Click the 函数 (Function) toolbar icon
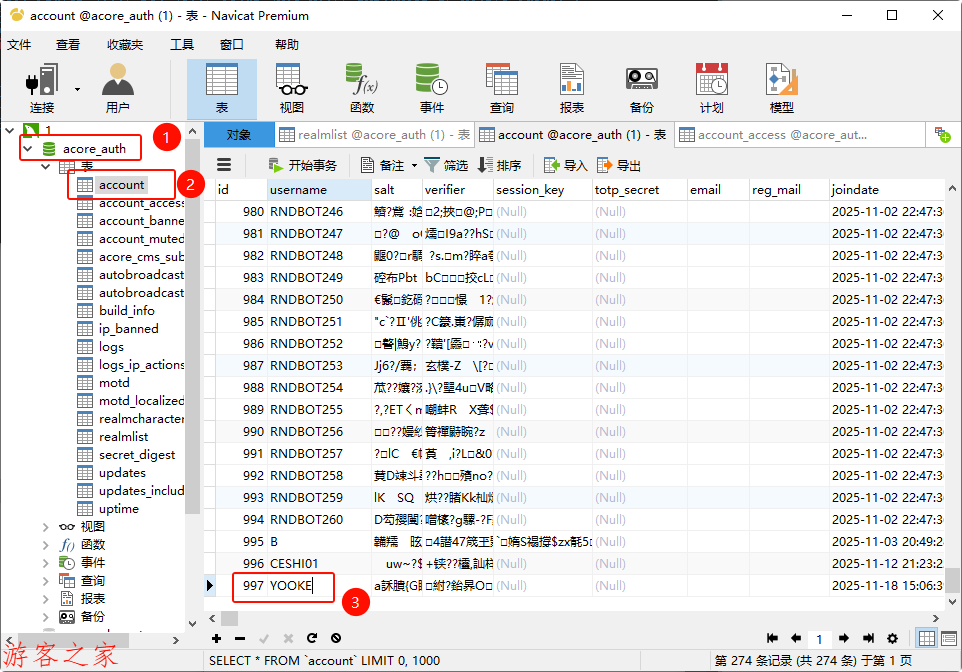This screenshot has height=672, width=962. tap(361, 89)
